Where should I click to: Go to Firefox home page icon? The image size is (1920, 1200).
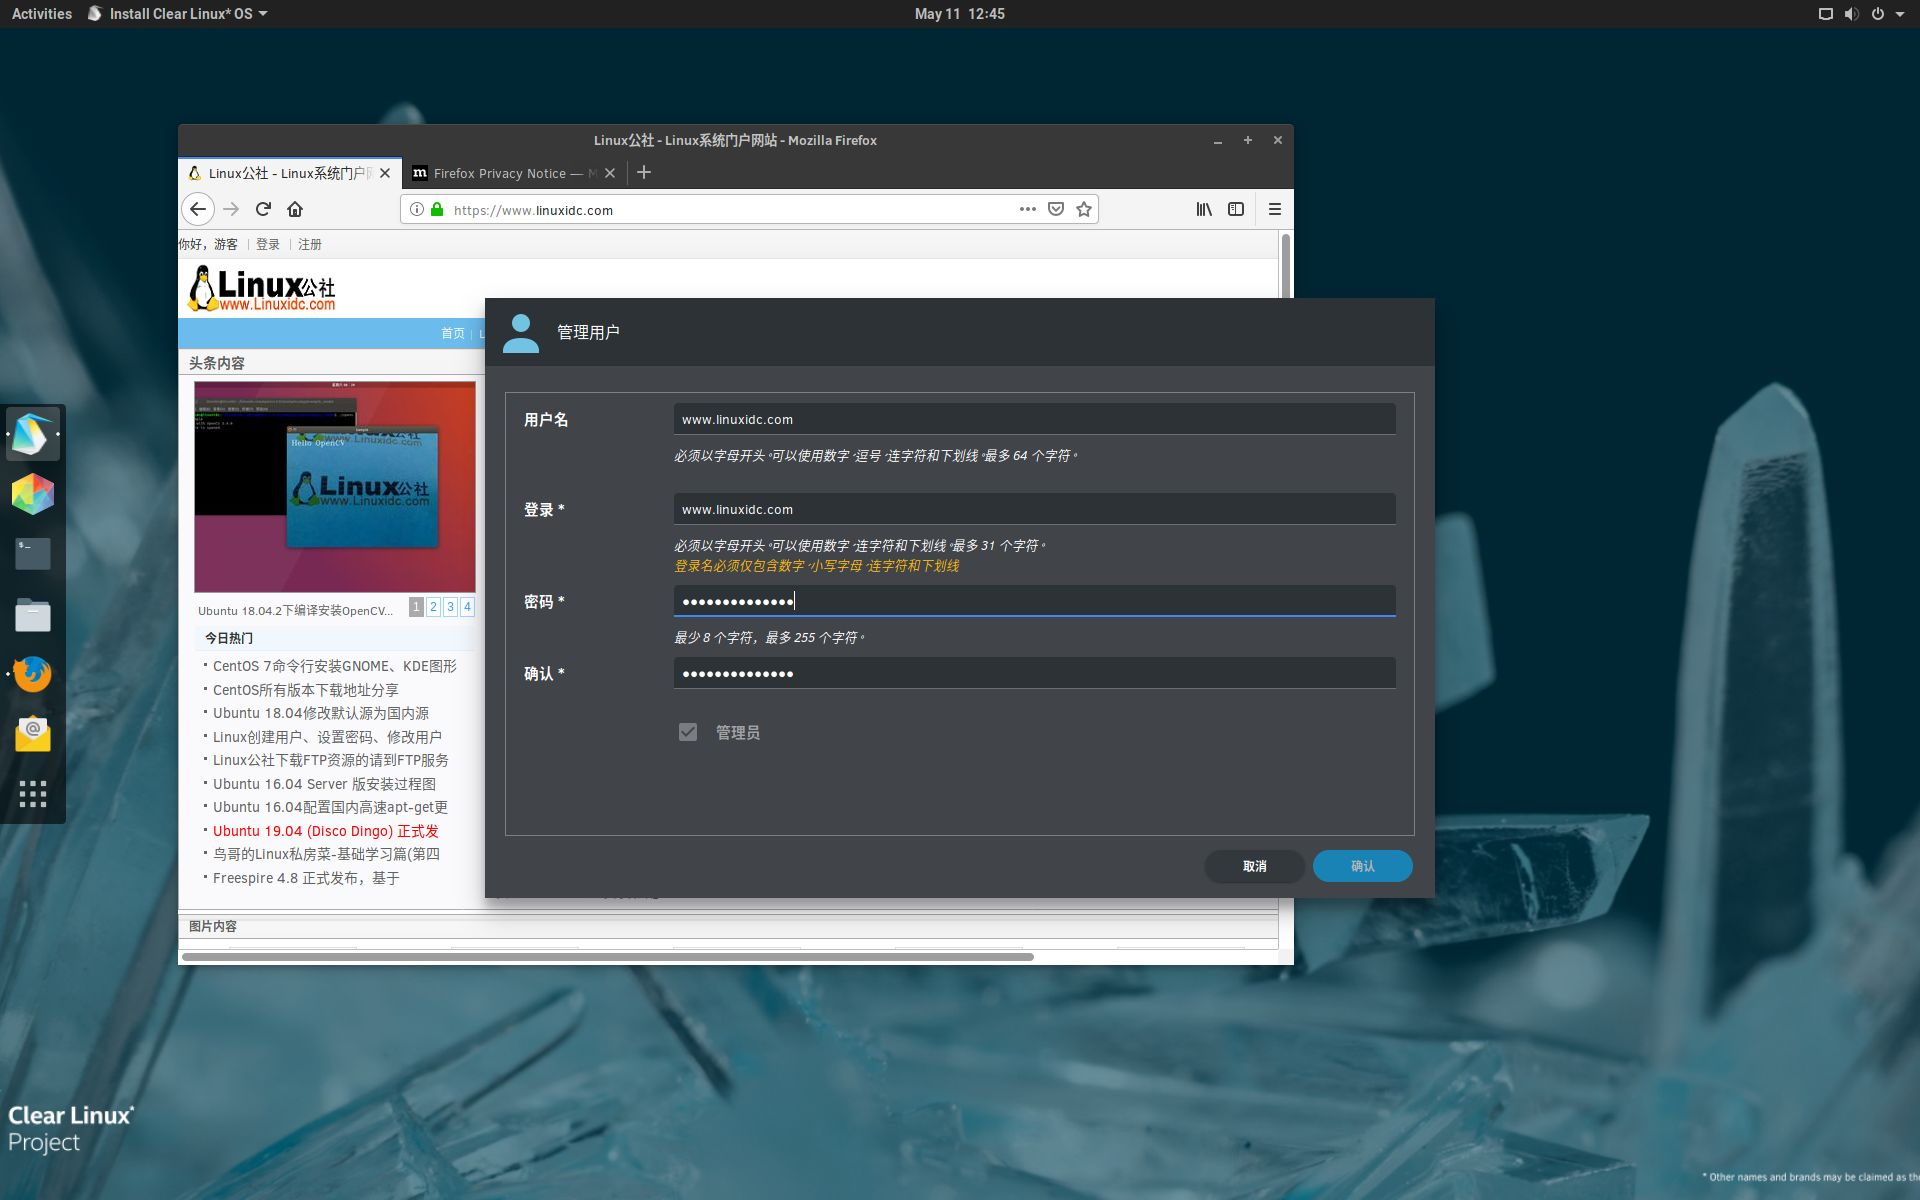point(295,209)
